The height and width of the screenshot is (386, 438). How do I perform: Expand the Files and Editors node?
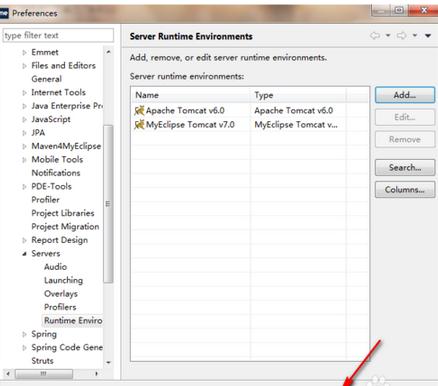[24, 66]
